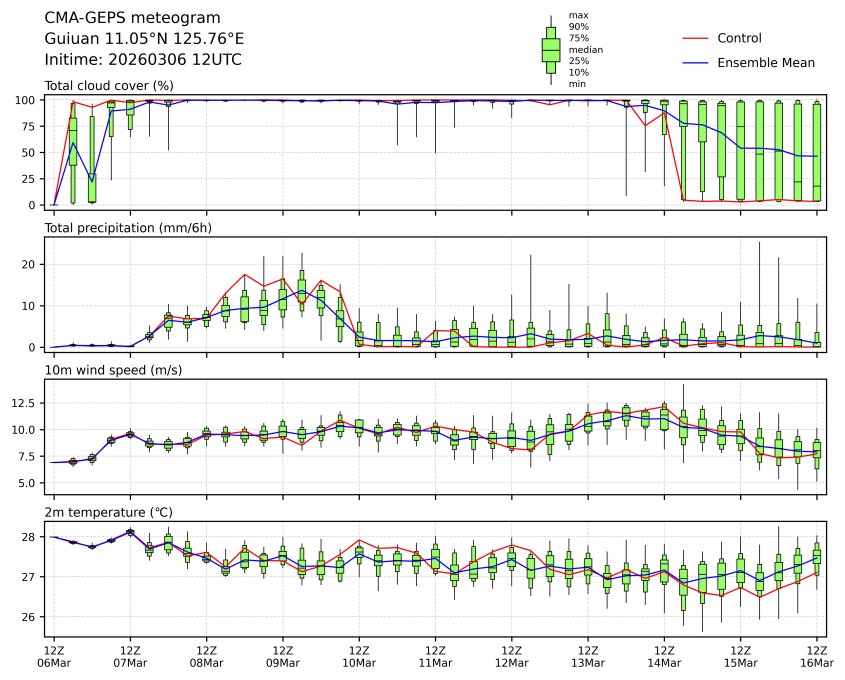Screen dimensions: 845x680
Task: Click the '12Z 08Mar' x-axis label
Action: coord(206,657)
